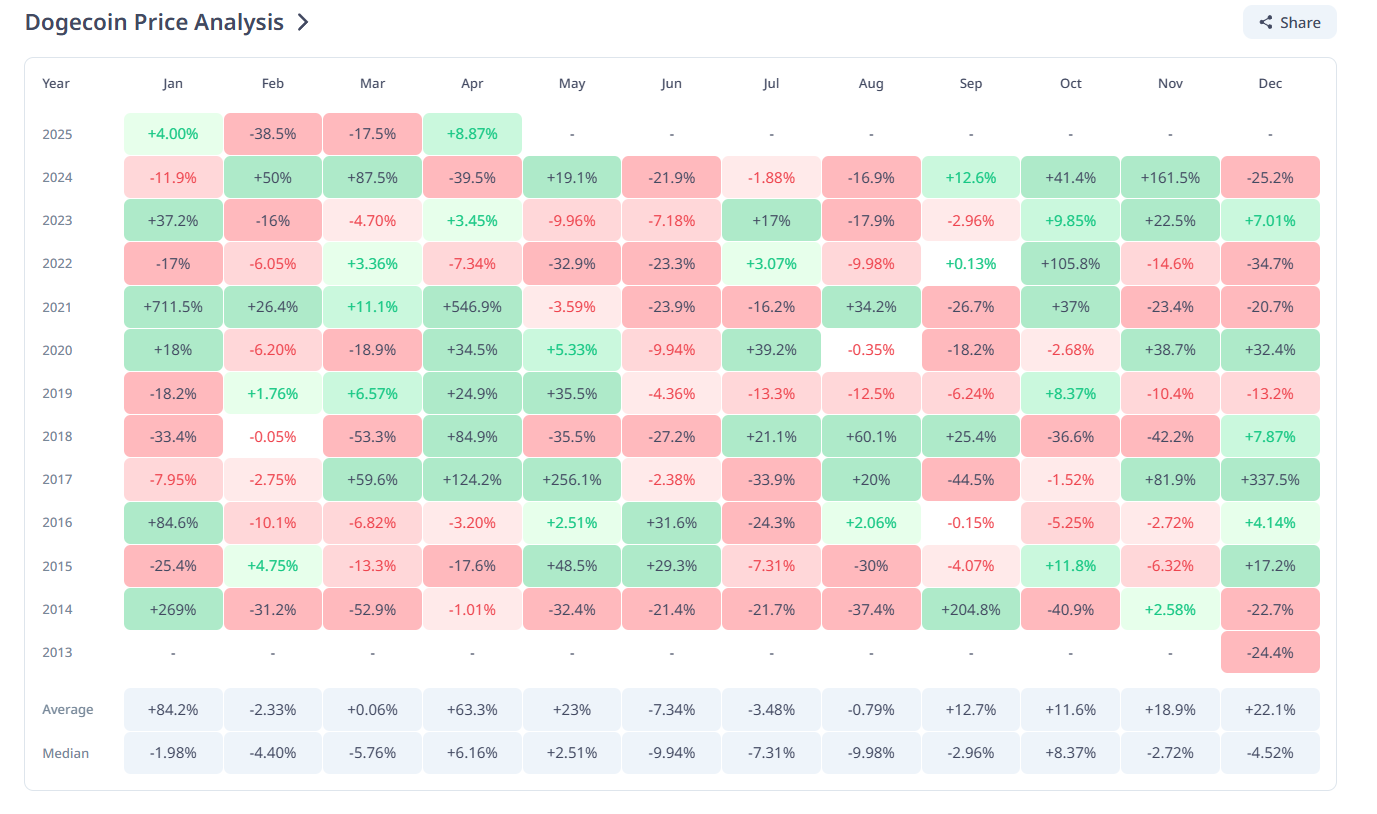Select the Median row label

(66, 753)
